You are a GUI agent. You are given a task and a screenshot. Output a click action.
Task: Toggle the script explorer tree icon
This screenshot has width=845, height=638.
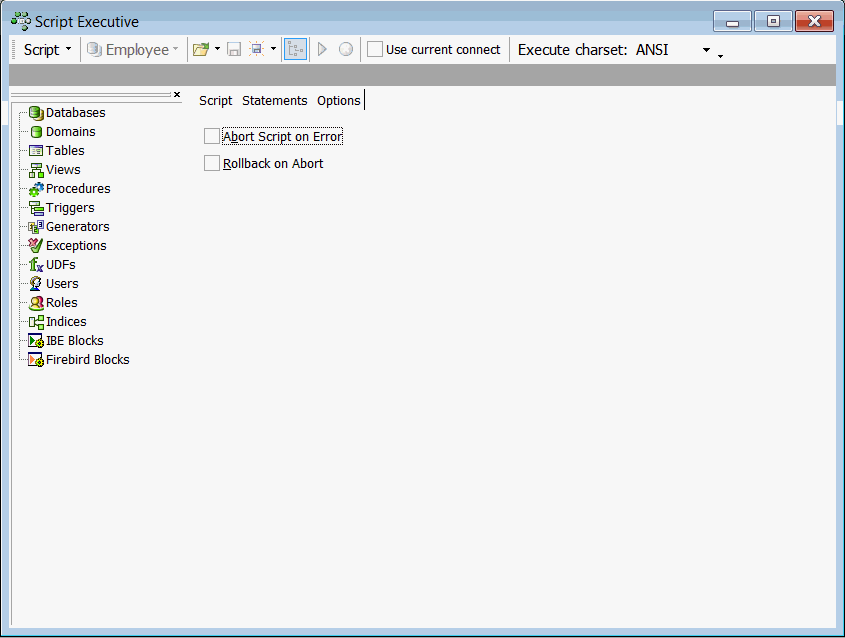click(x=295, y=50)
